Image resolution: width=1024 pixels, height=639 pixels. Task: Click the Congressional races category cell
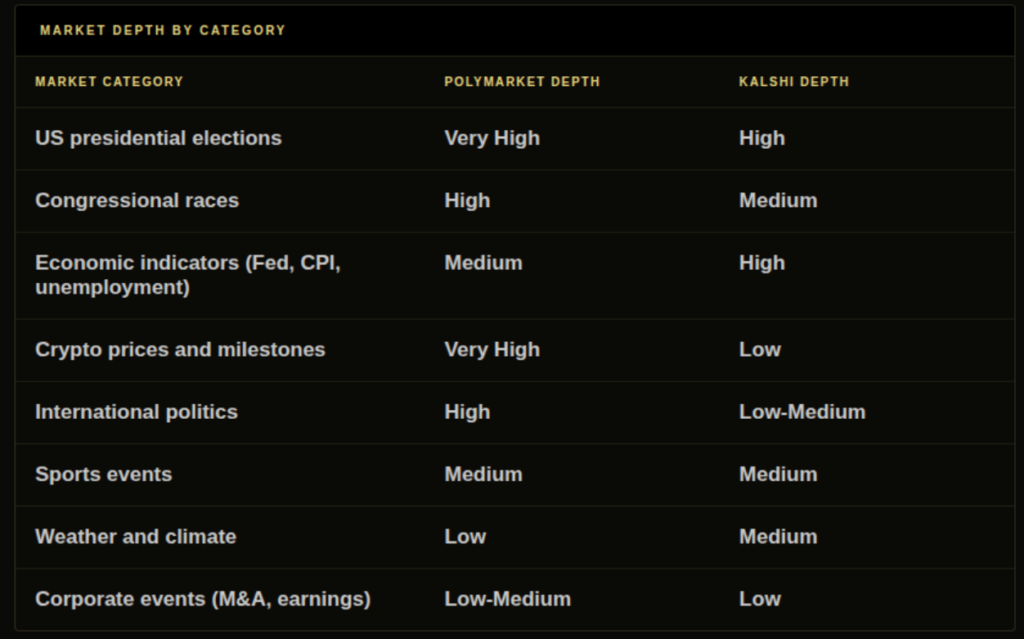[137, 201]
